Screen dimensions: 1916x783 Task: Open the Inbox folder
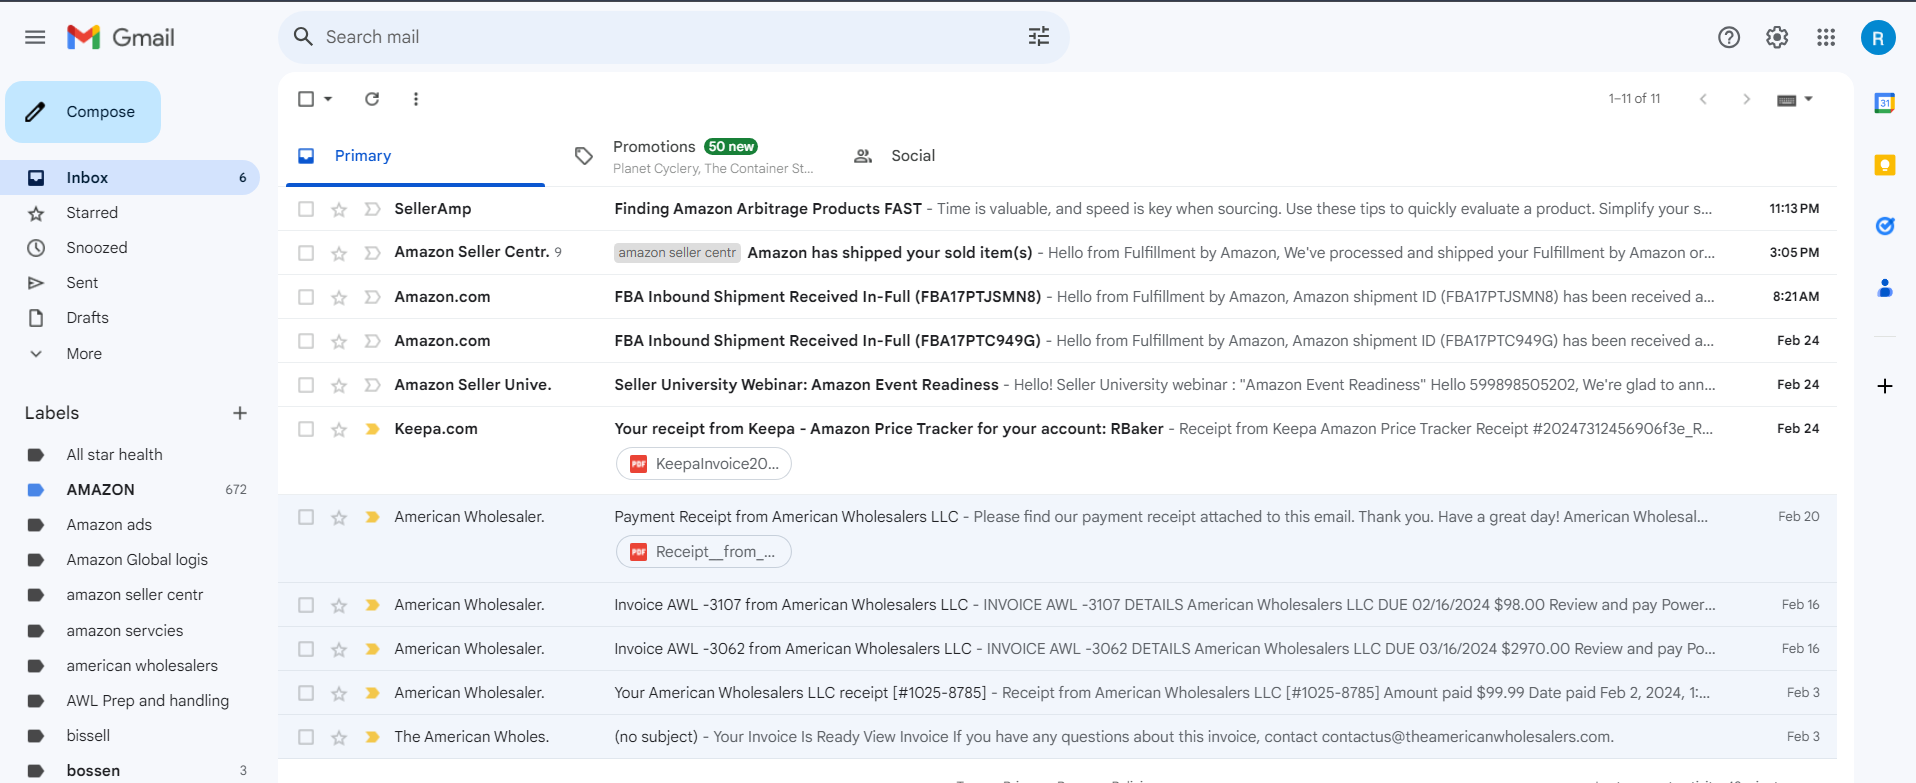coord(130,178)
